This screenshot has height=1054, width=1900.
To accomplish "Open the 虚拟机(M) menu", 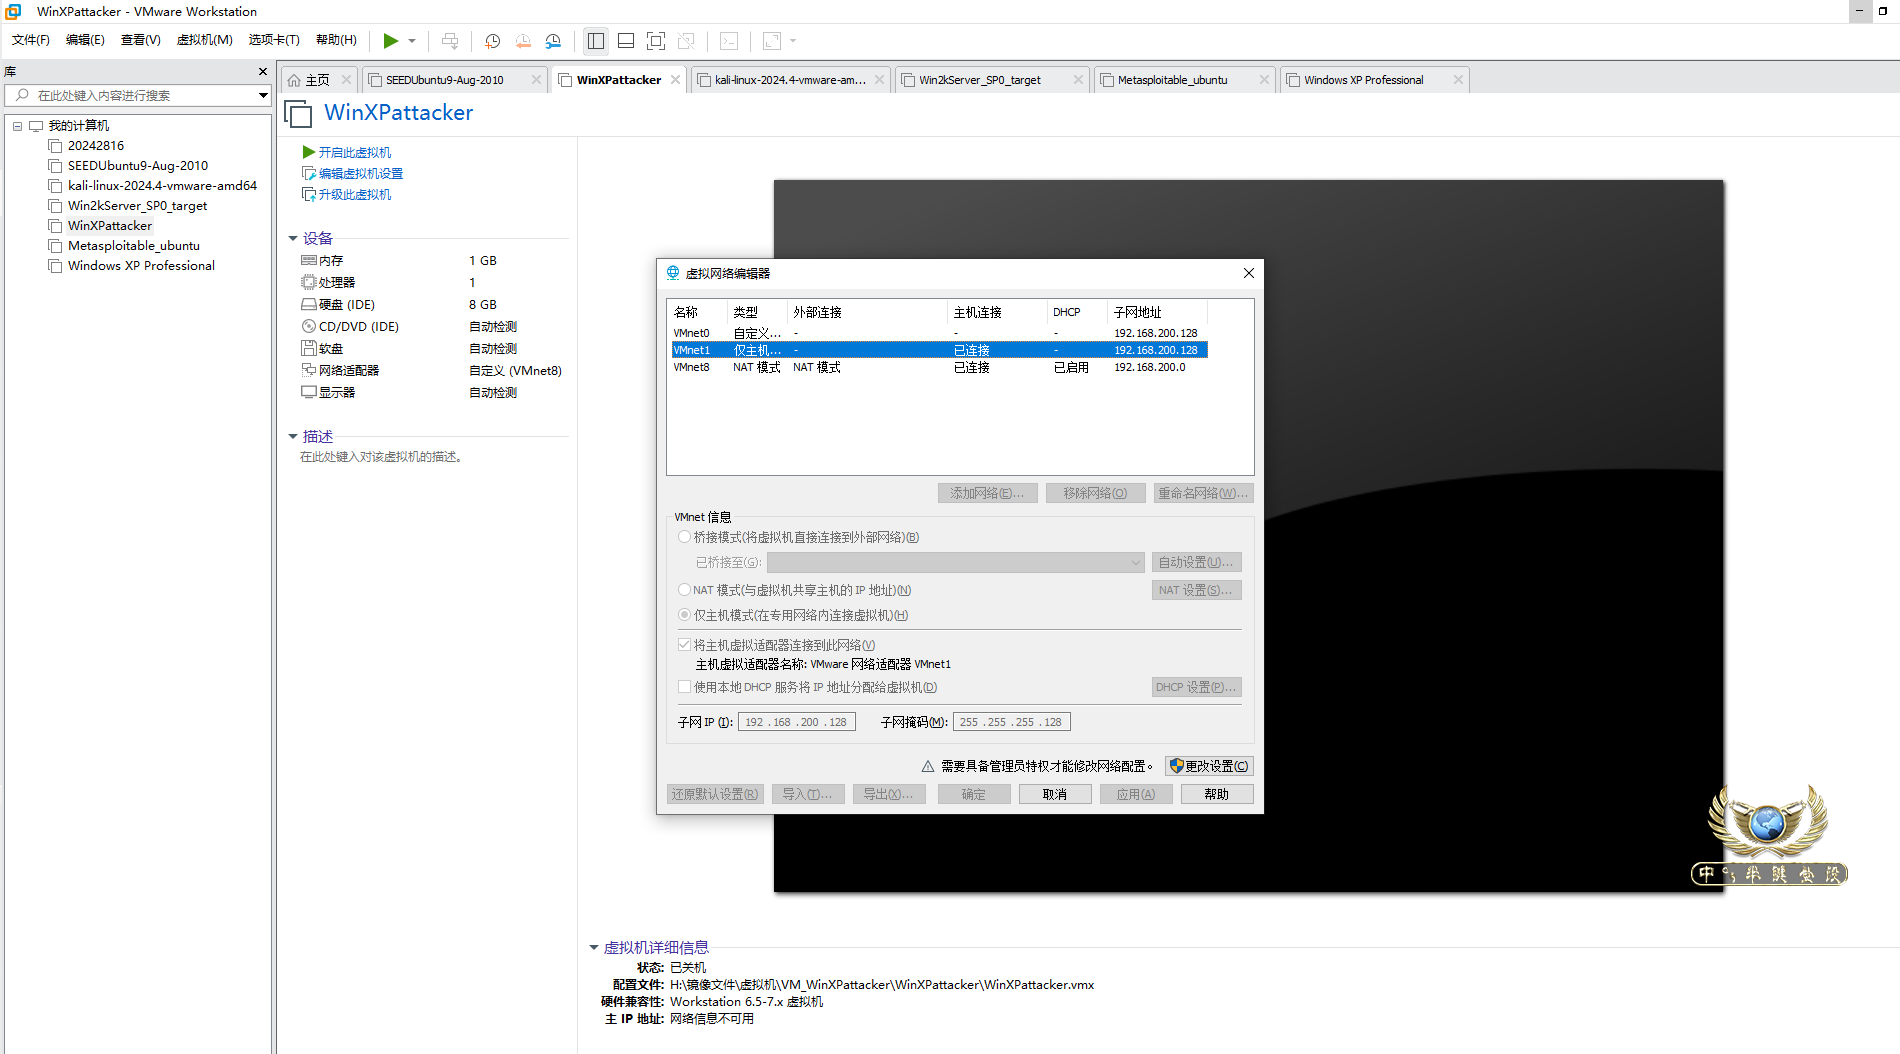I will click(205, 40).
